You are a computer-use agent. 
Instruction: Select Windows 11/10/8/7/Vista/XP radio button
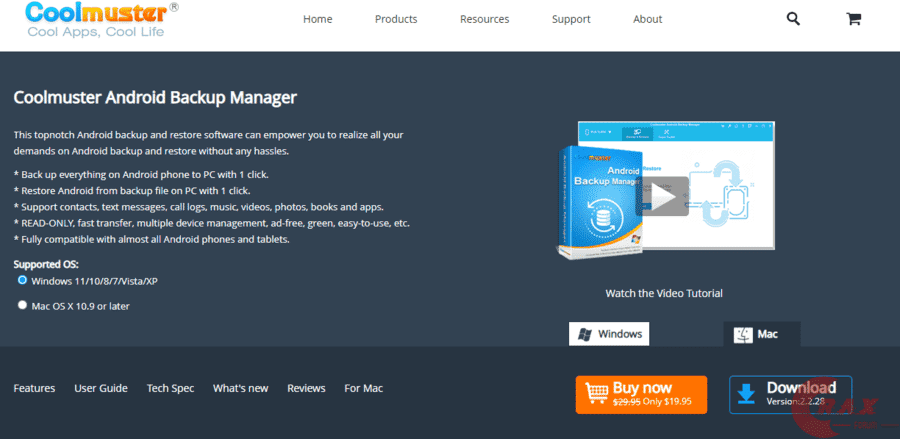(22, 280)
